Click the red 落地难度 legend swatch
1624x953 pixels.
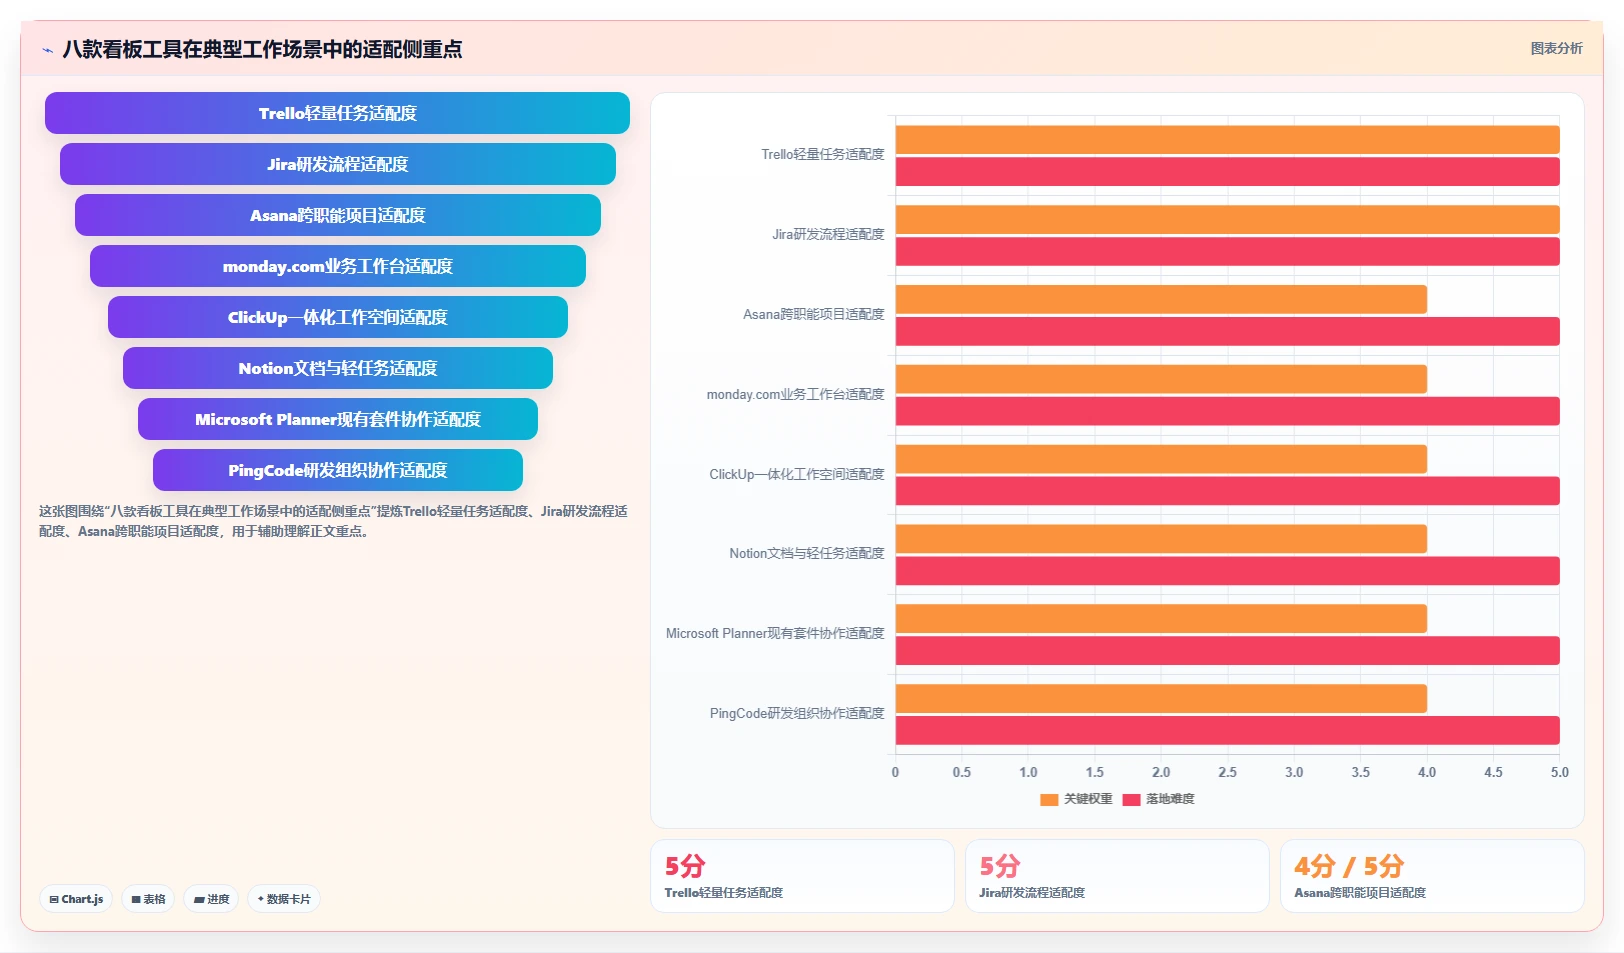[1132, 799]
